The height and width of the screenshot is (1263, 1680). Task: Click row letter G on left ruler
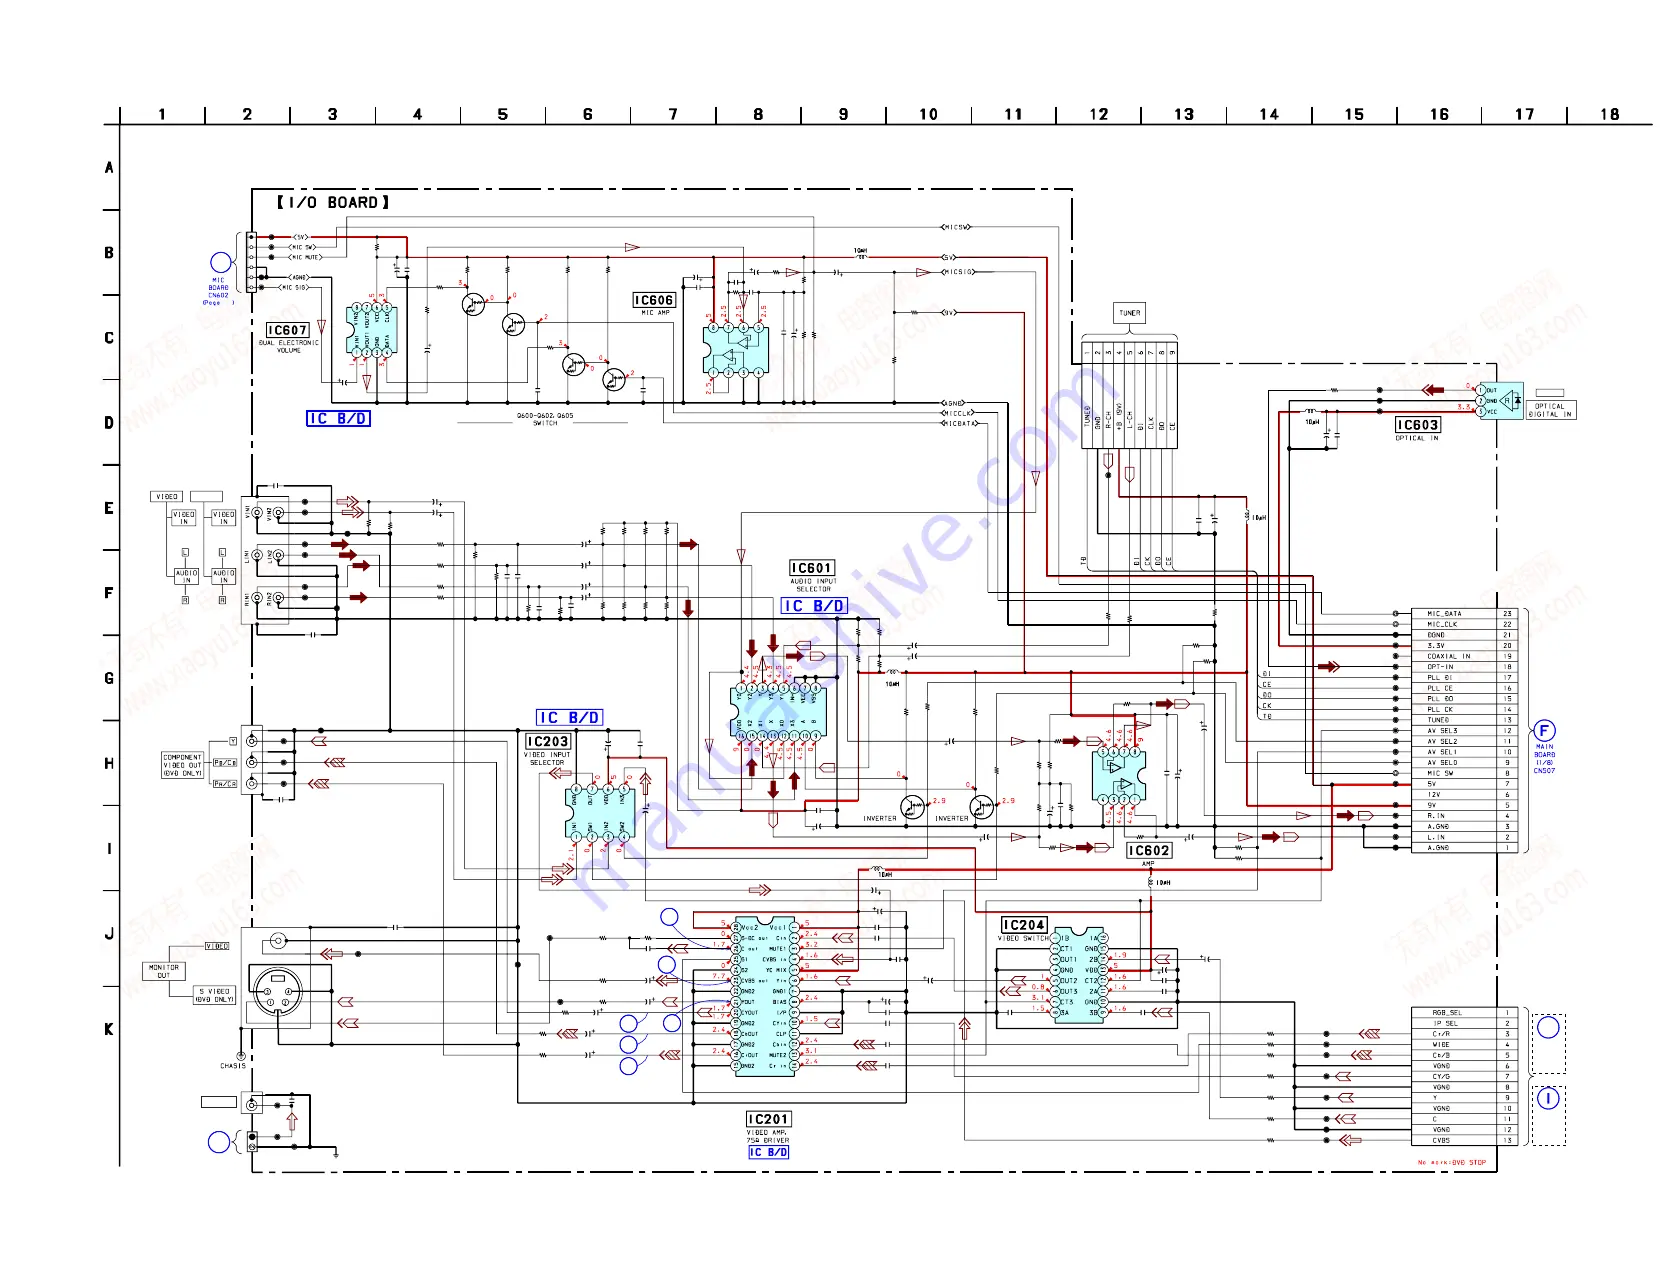coord(109,678)
